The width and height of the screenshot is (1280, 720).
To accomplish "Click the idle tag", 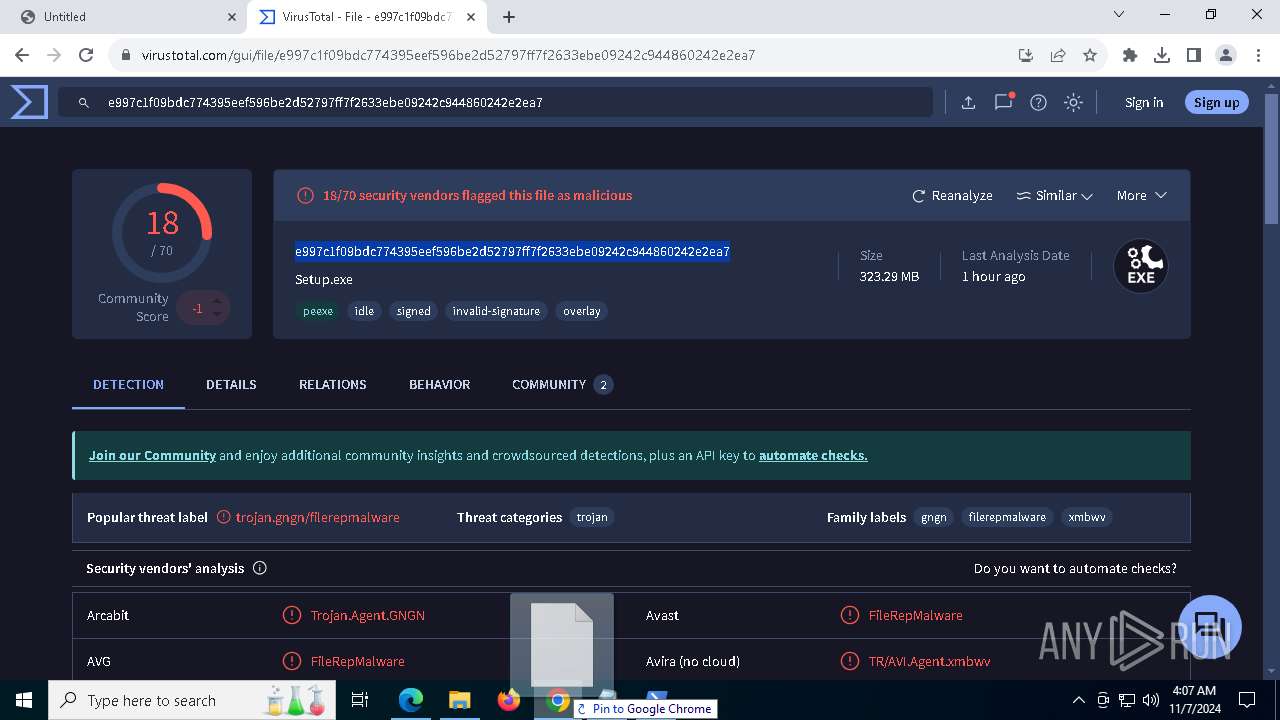I will point(364,311).
